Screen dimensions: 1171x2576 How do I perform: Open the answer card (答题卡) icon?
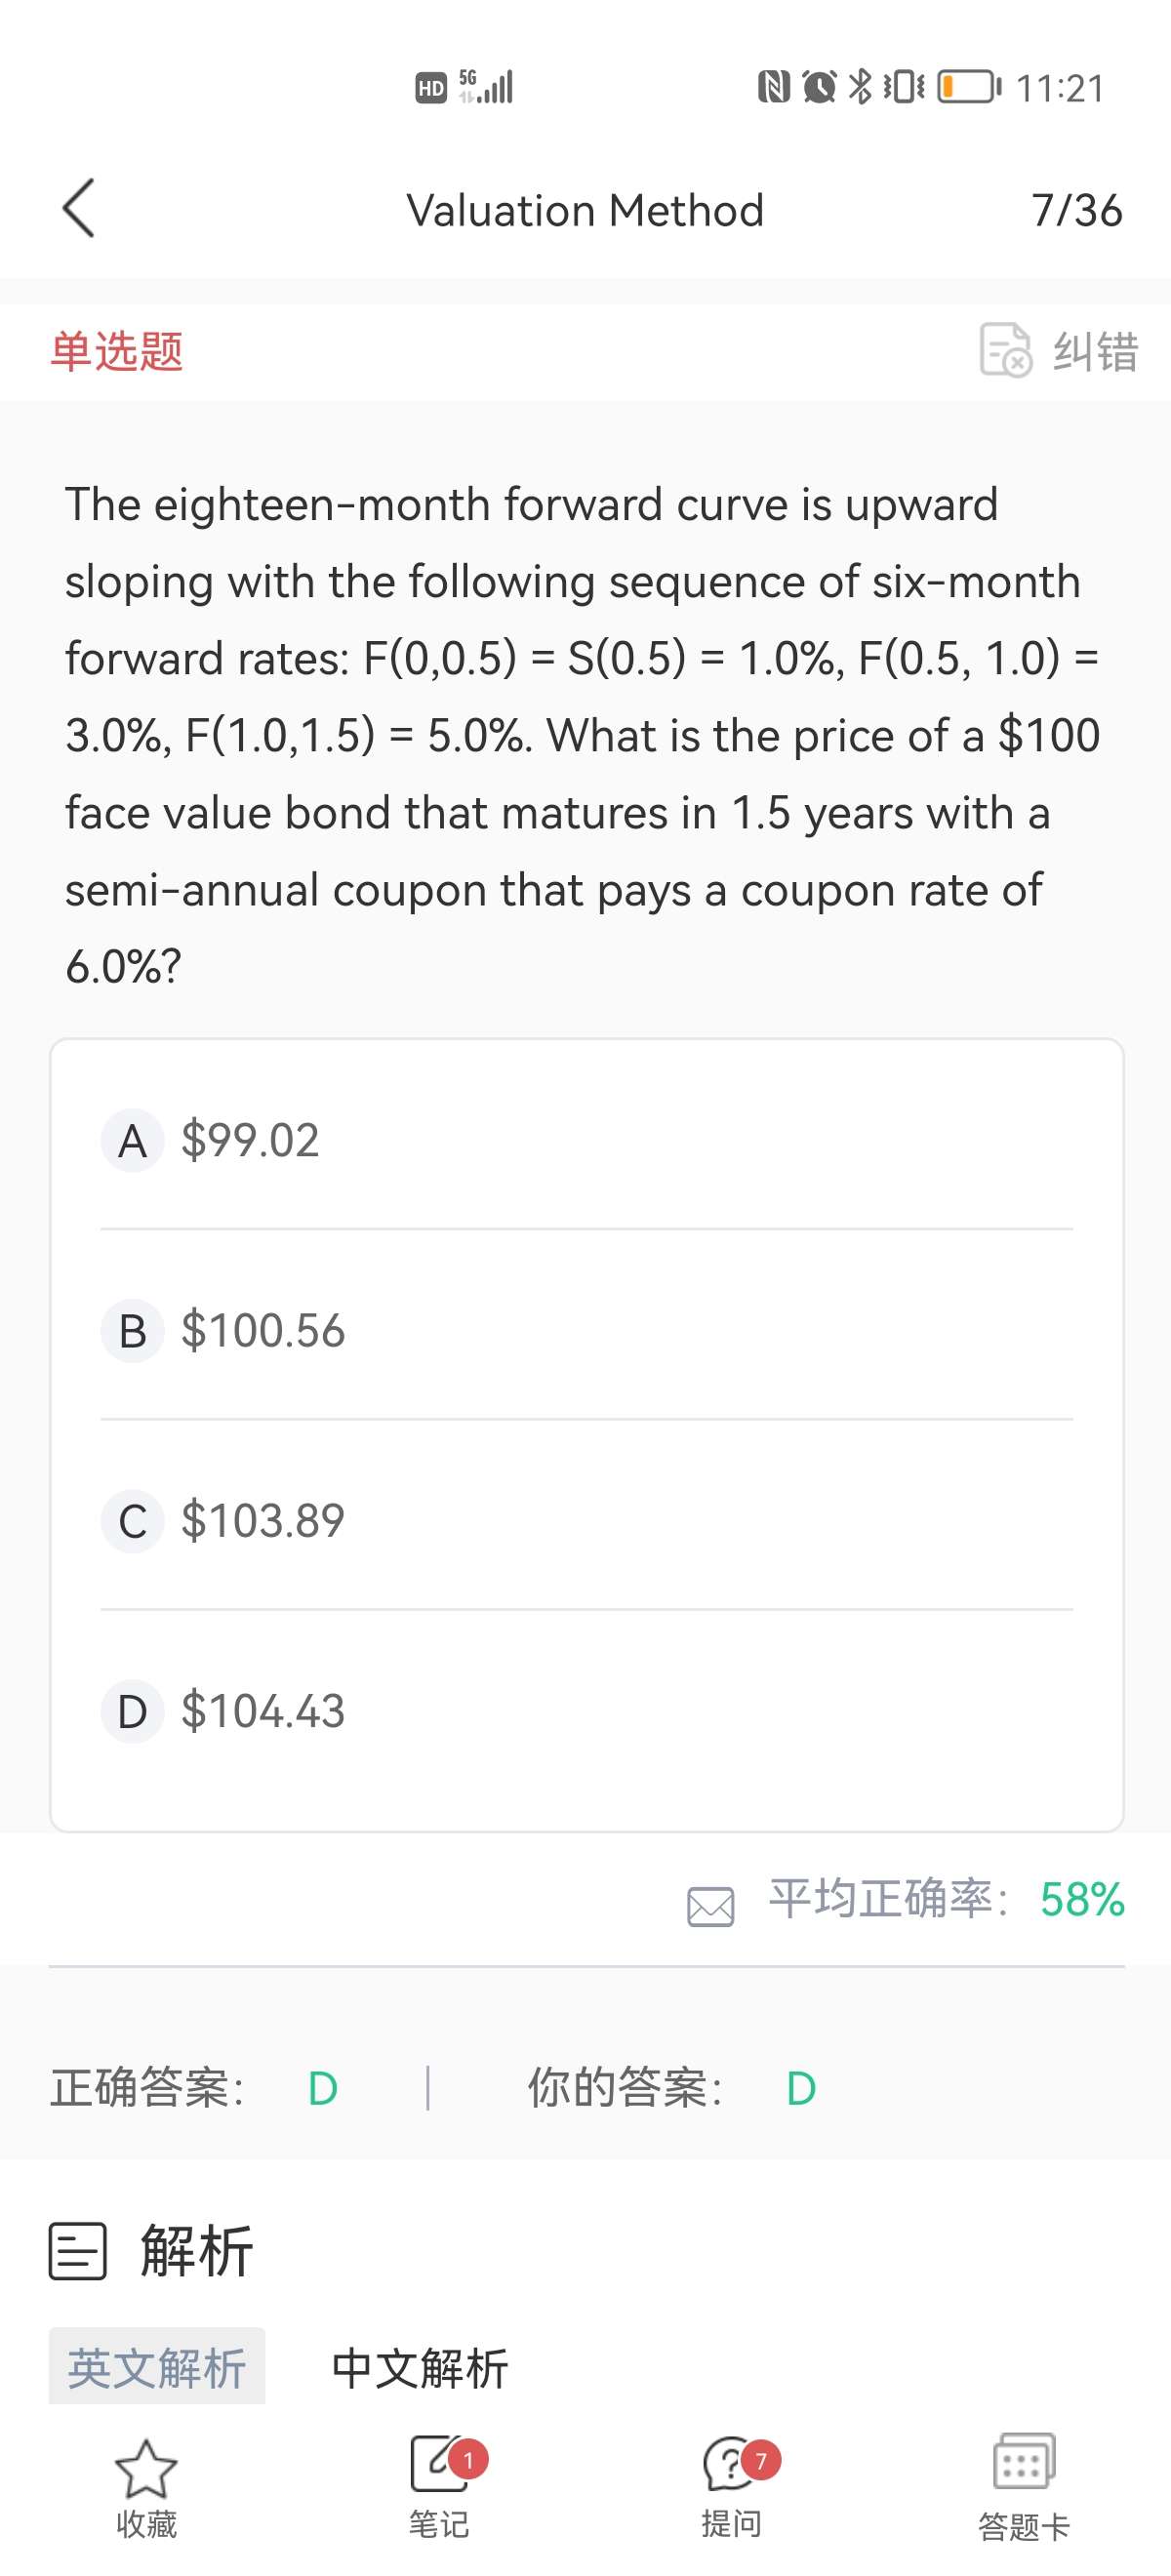[x=1023, y=2462]
